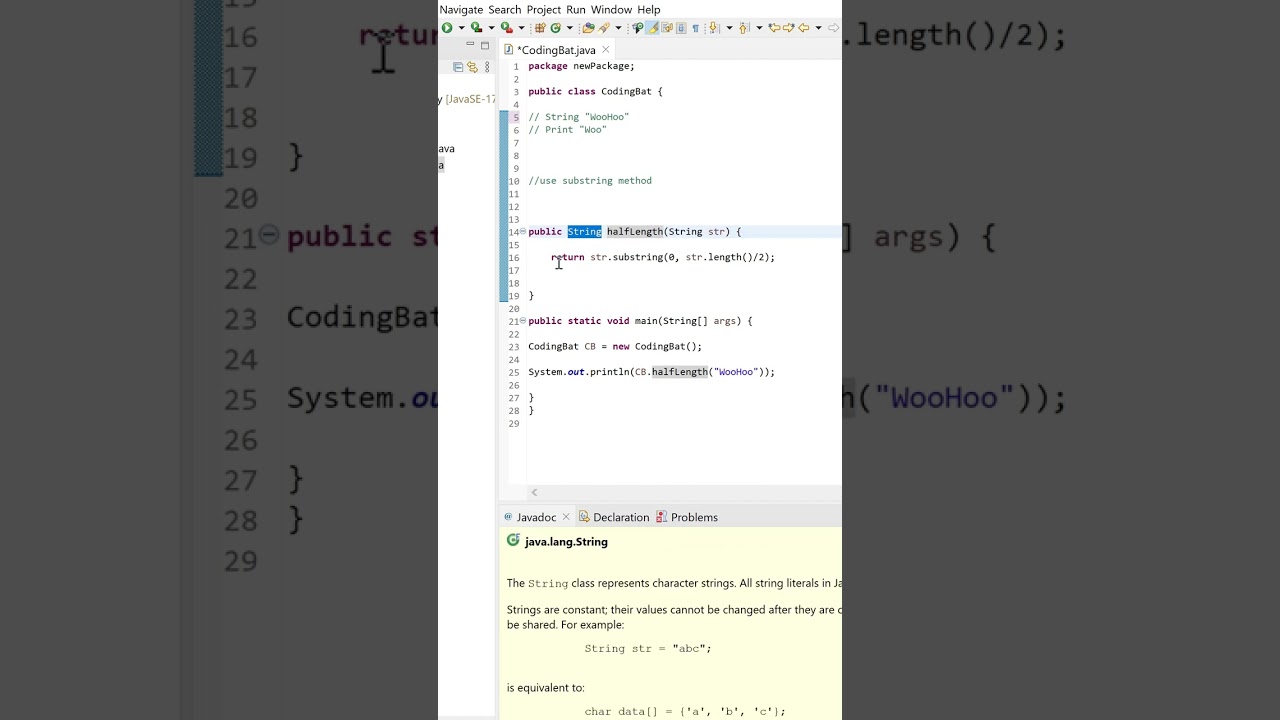This screenshot has height=720, width=1280.
Task: Open the Project menu
Action: click(544, 9)
